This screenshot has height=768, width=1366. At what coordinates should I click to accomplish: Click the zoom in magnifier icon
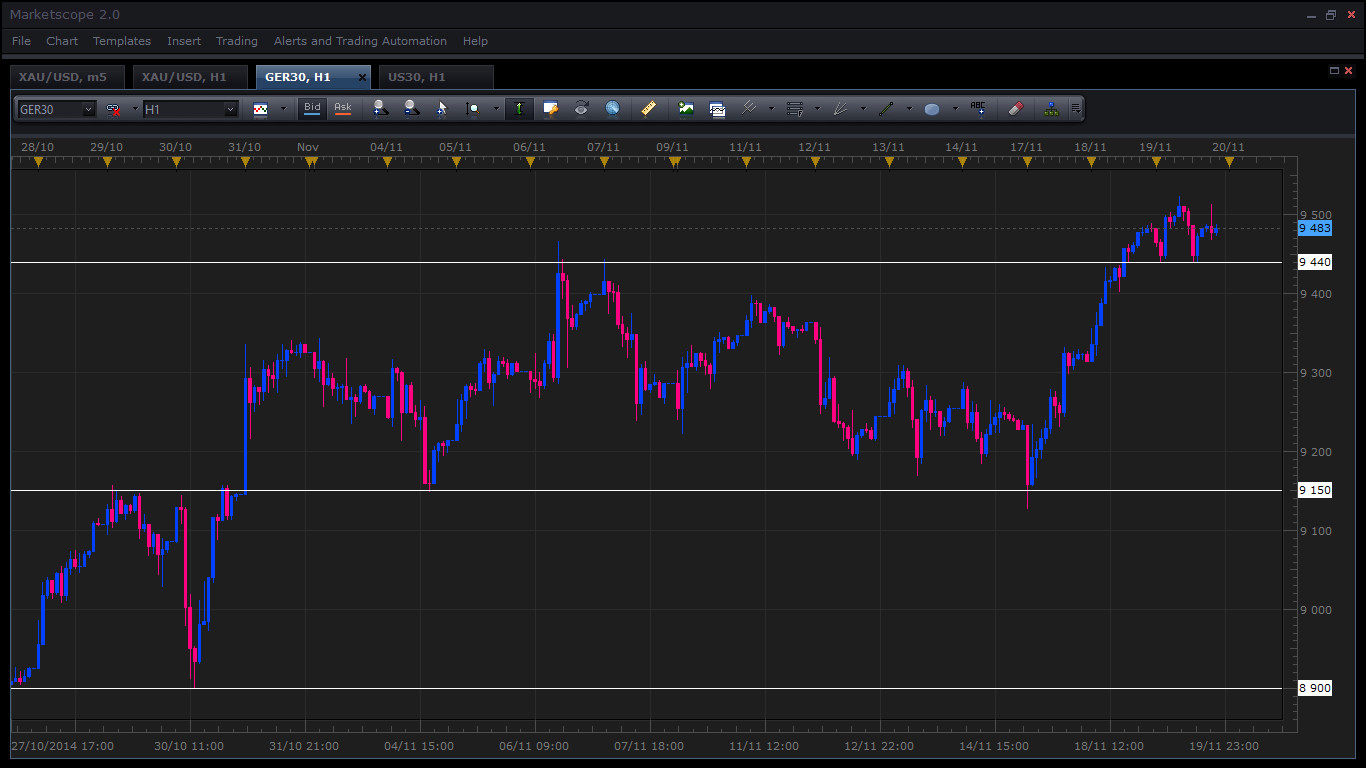coord(380,108)
